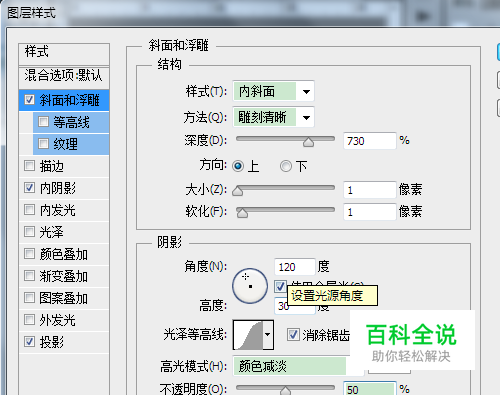The height and width of the screenshot is (395, 500).
Task: Enable the 颜色叠加 checkbox
Action: (x=29, y=253)
